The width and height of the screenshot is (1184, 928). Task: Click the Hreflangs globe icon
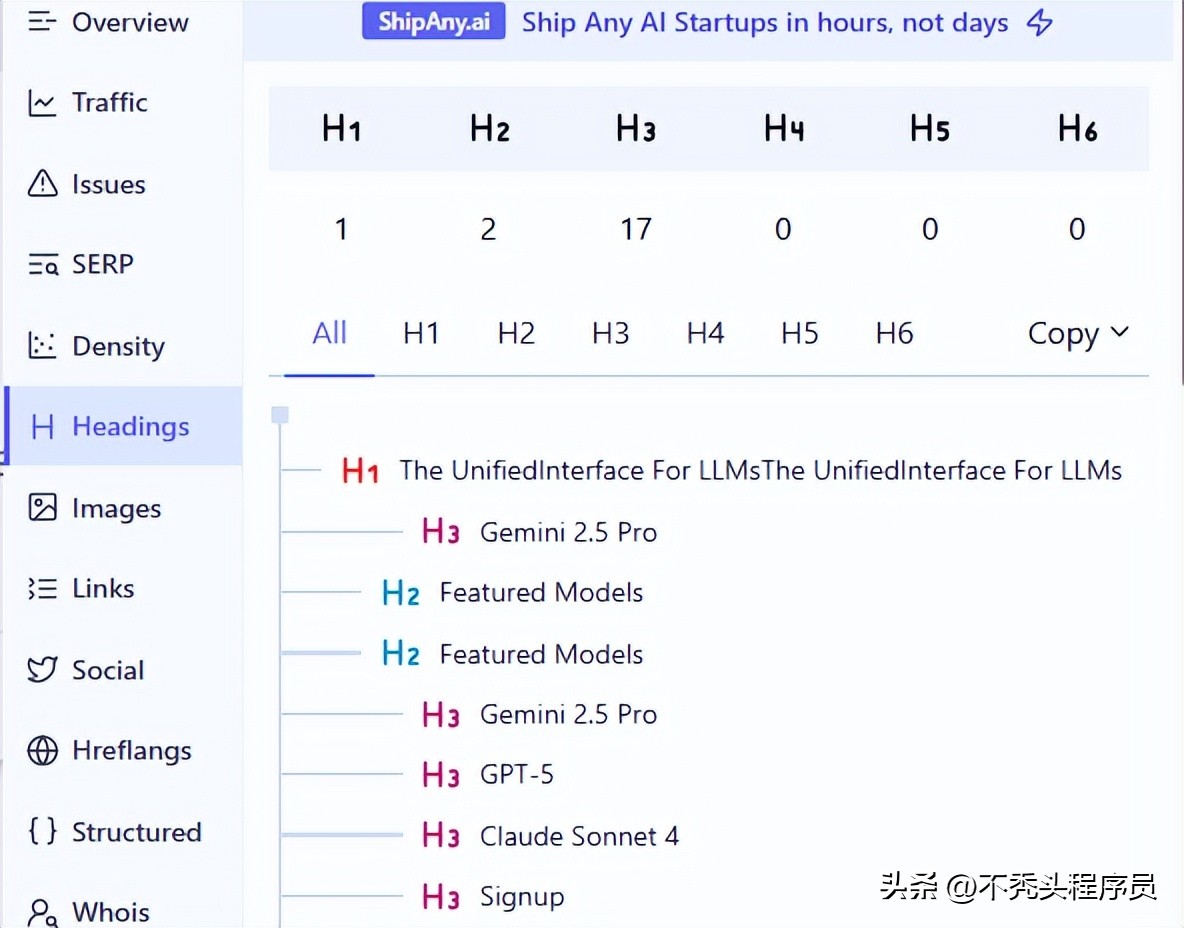click(x=42, y=751)
